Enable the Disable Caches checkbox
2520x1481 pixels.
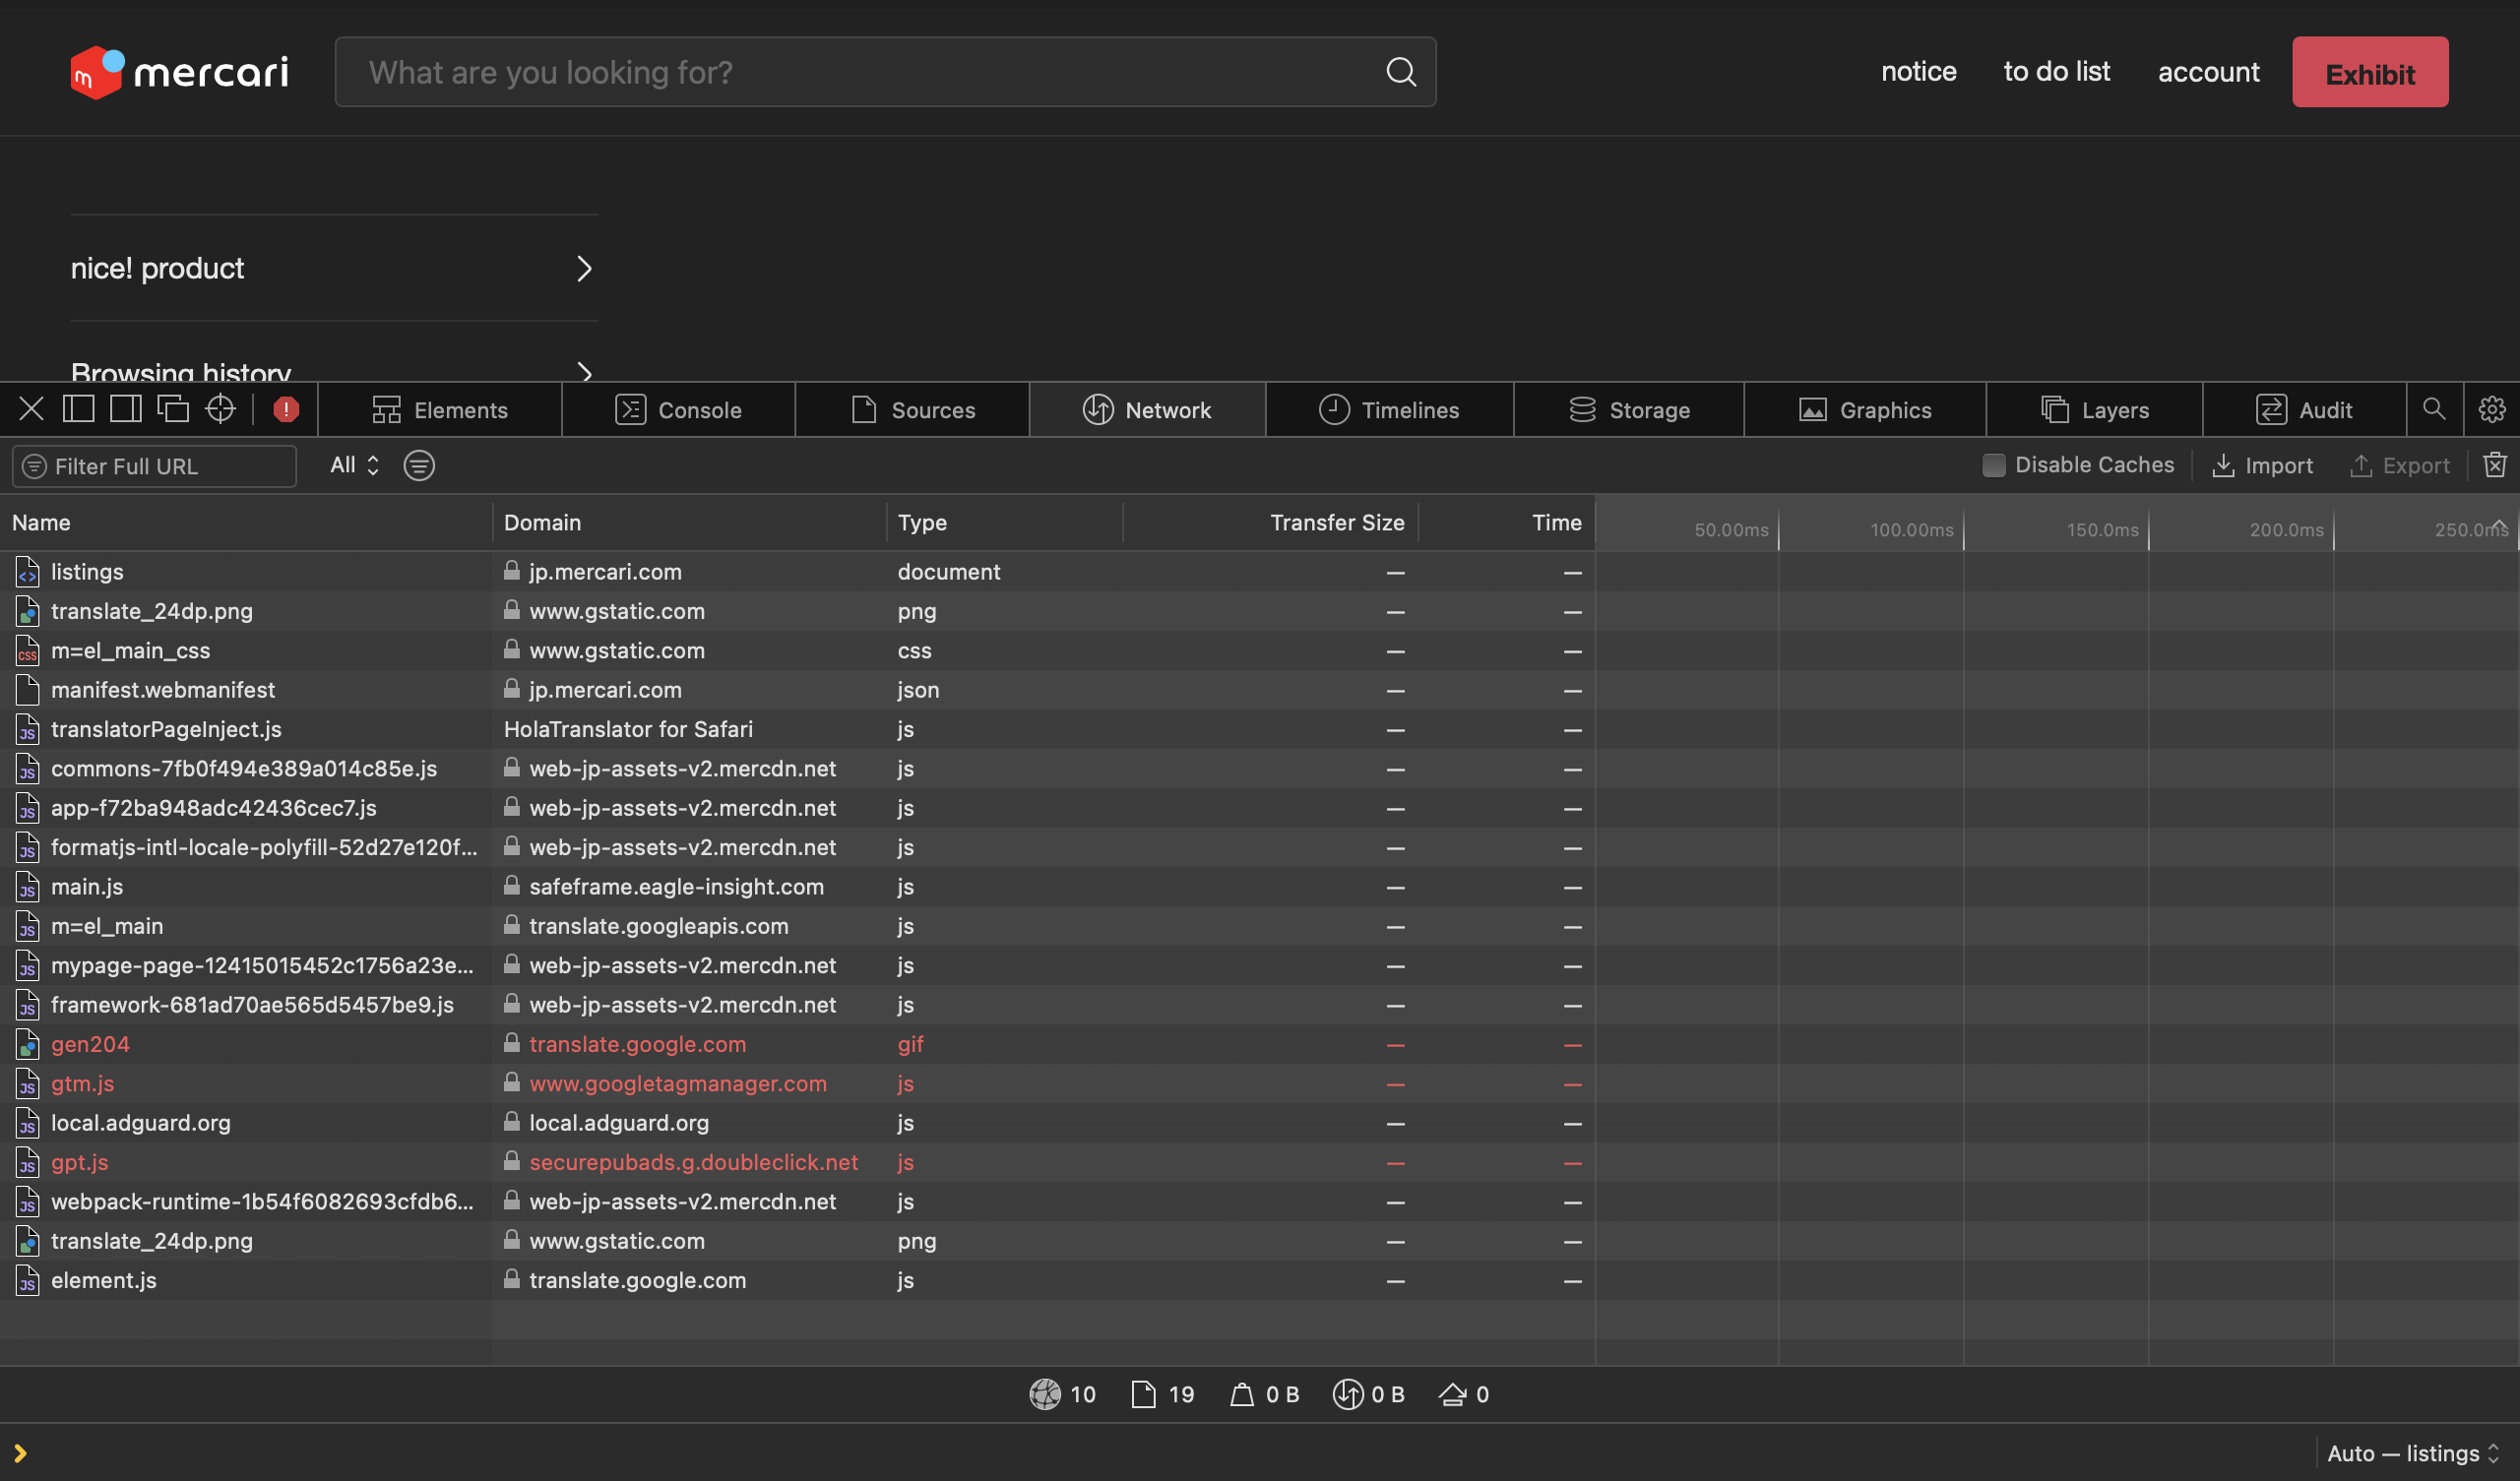pyautogui.click(x=1994, y=465)
